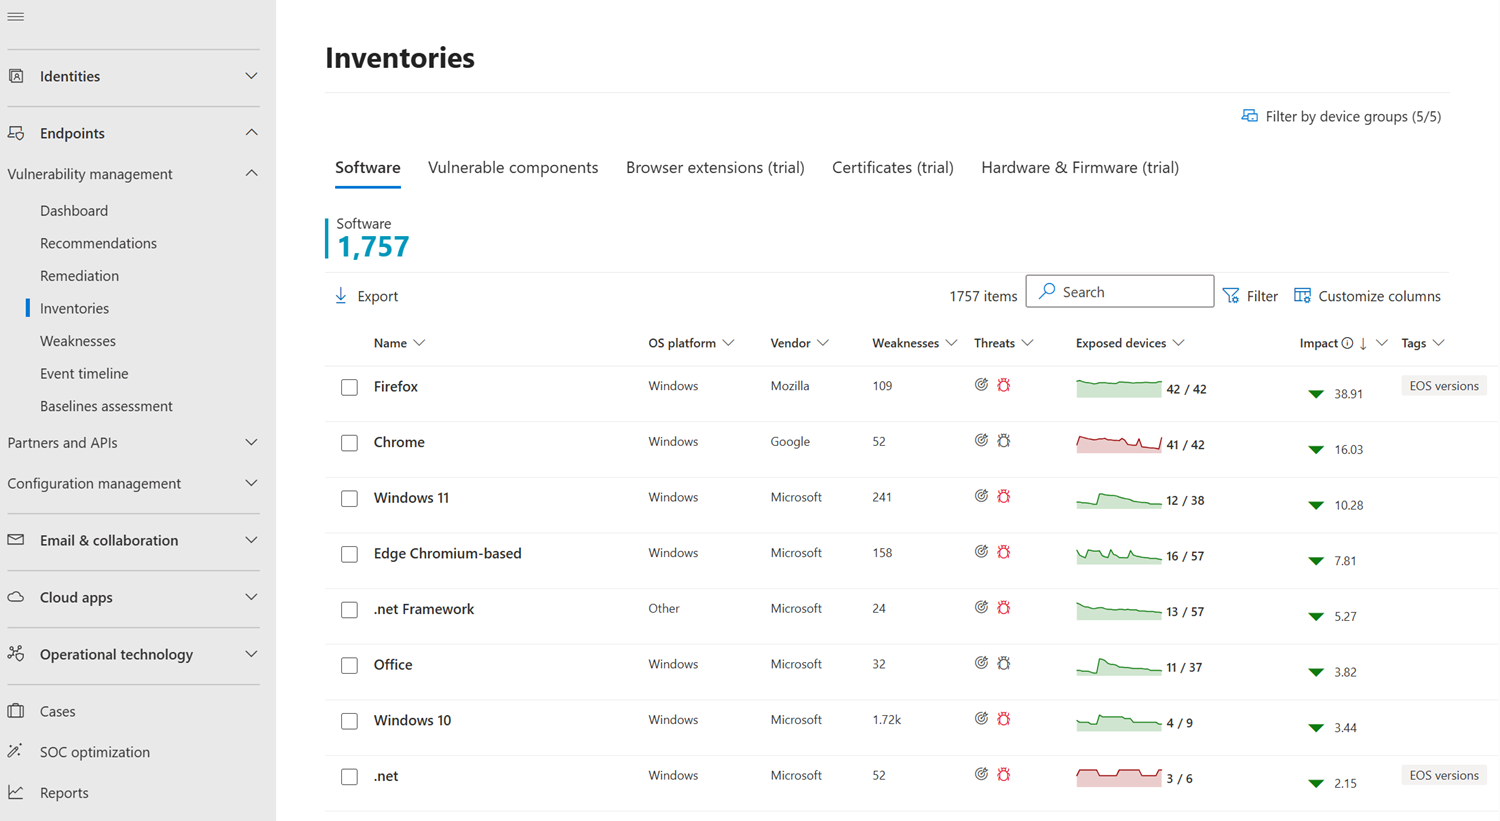Select the Windows 10 row checkbox
Viewport: 1500px width, 821px height.
pos(349,721)
